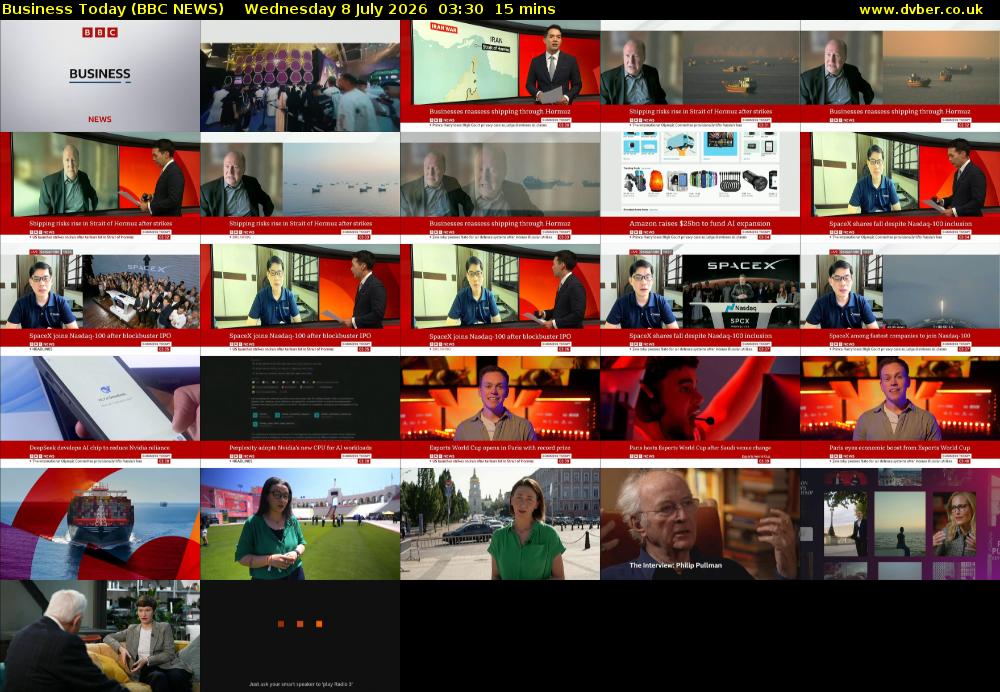Click the Business Today (BBC NEWS) title
The width and height of the screenshot is (1000, 692).
(x=113, y=10)
